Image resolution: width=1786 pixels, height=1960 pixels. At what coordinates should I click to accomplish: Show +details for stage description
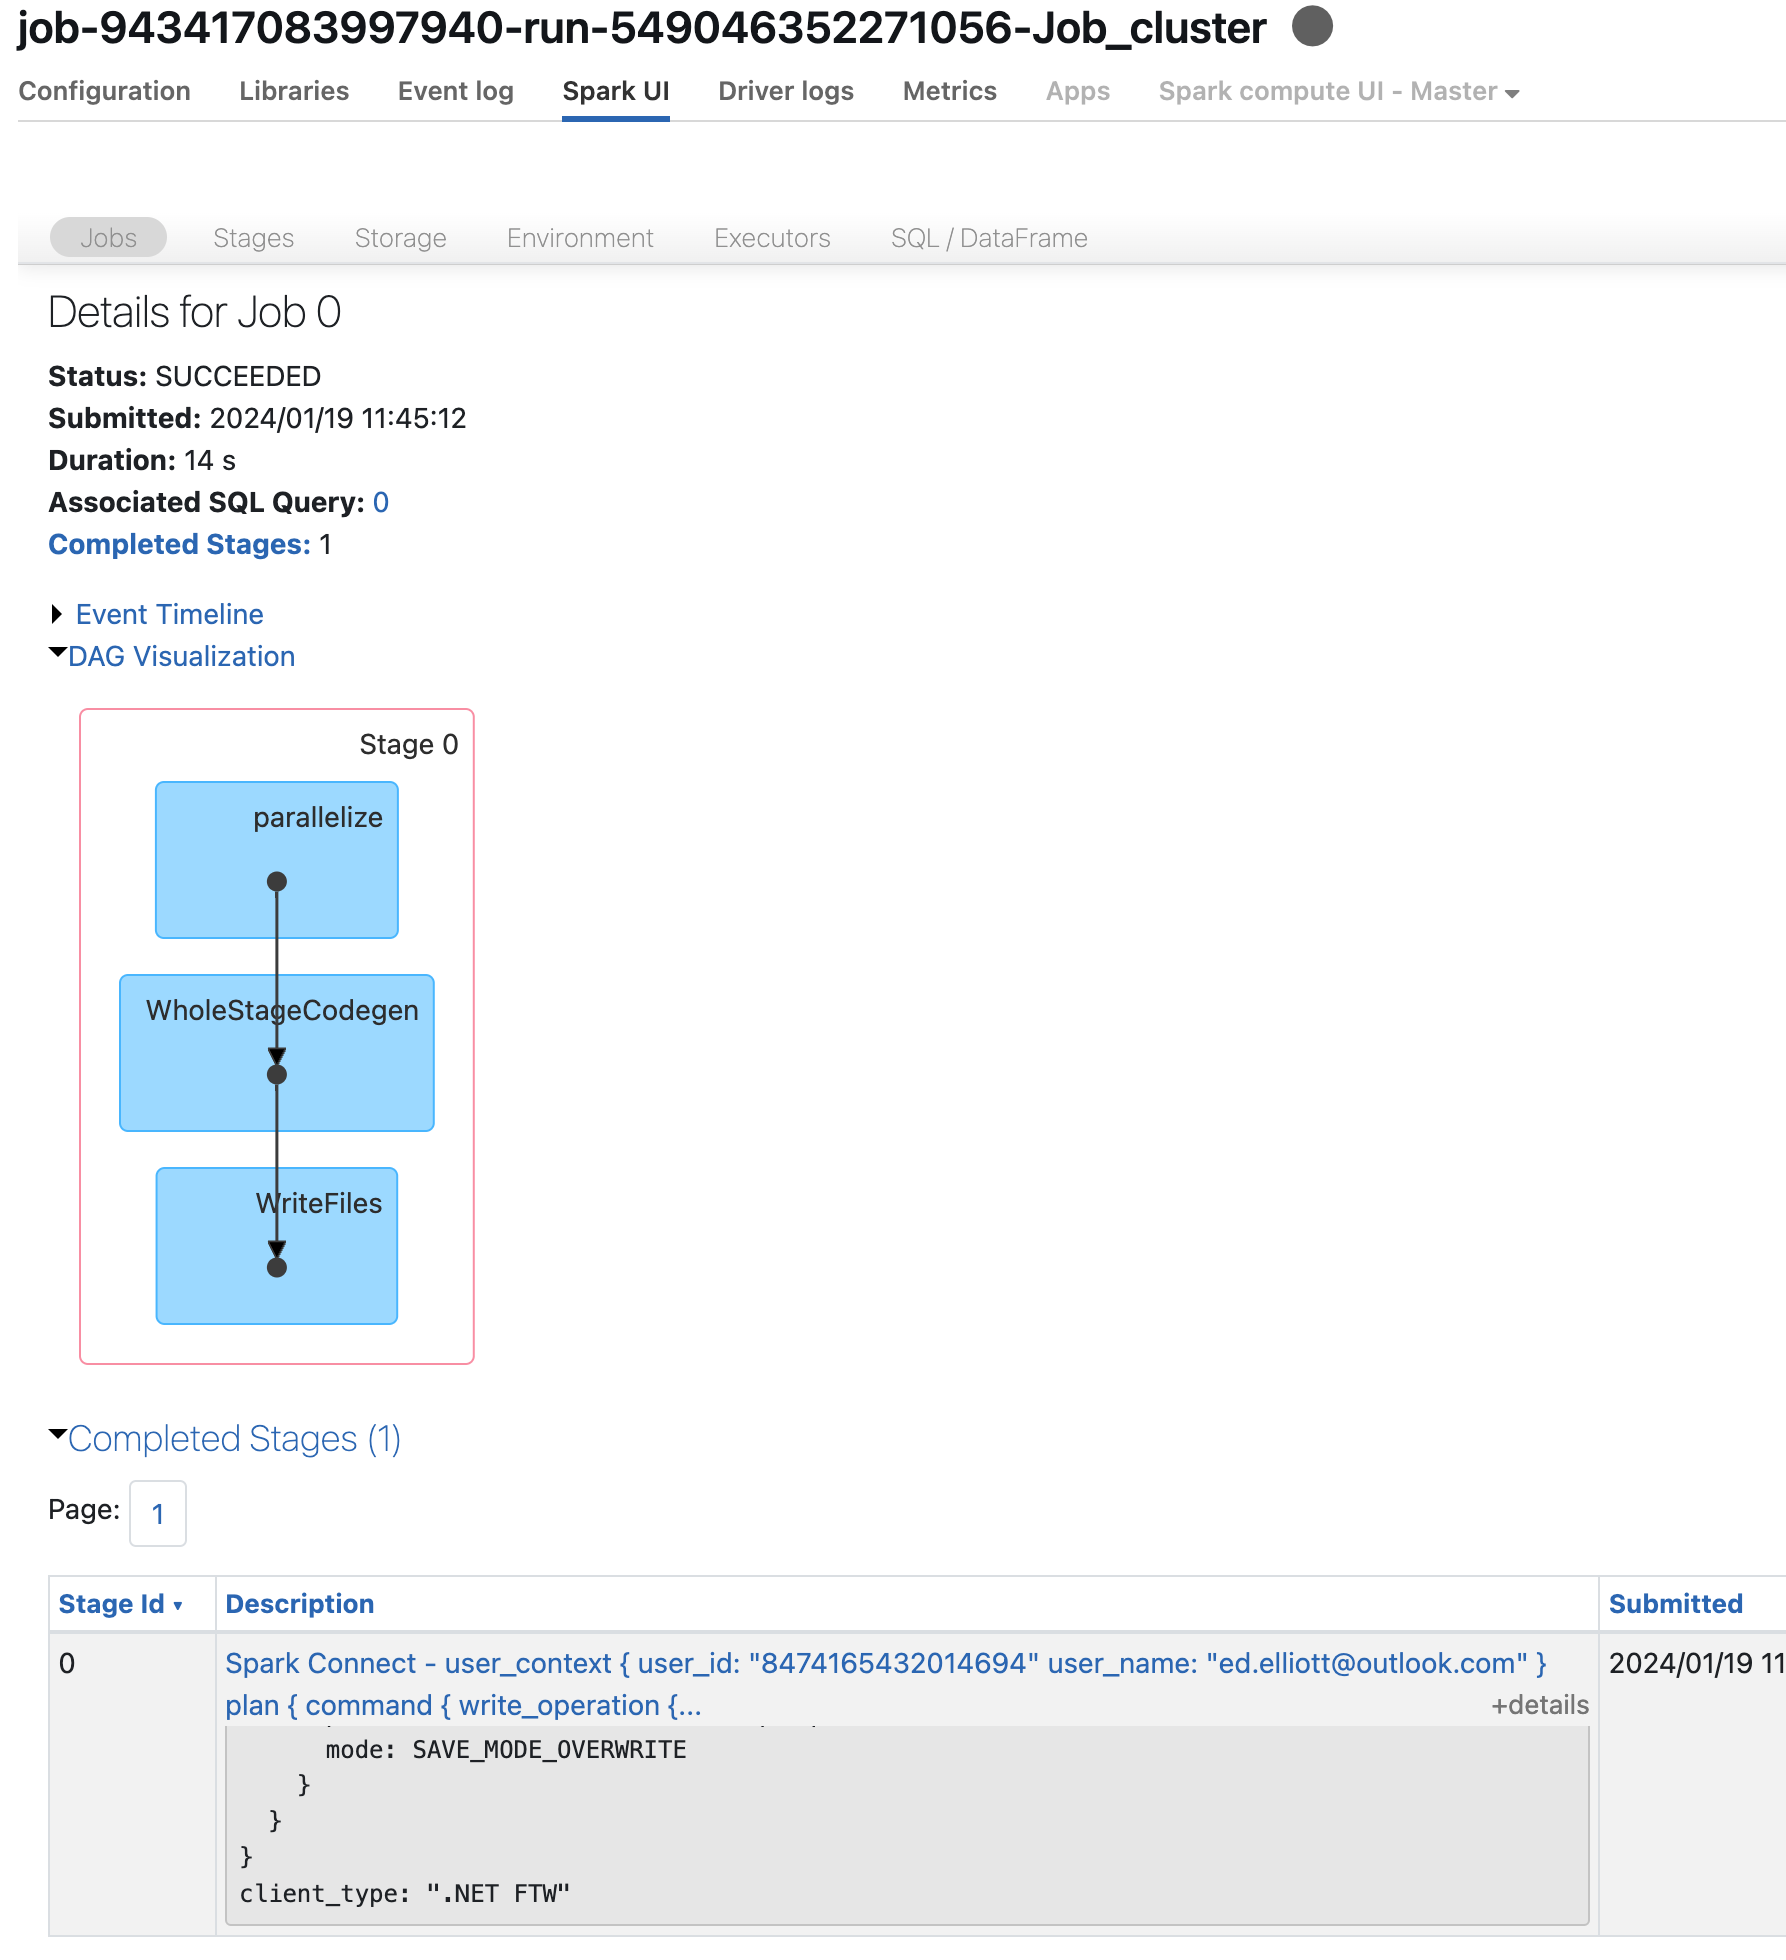click(1539, 1705)
